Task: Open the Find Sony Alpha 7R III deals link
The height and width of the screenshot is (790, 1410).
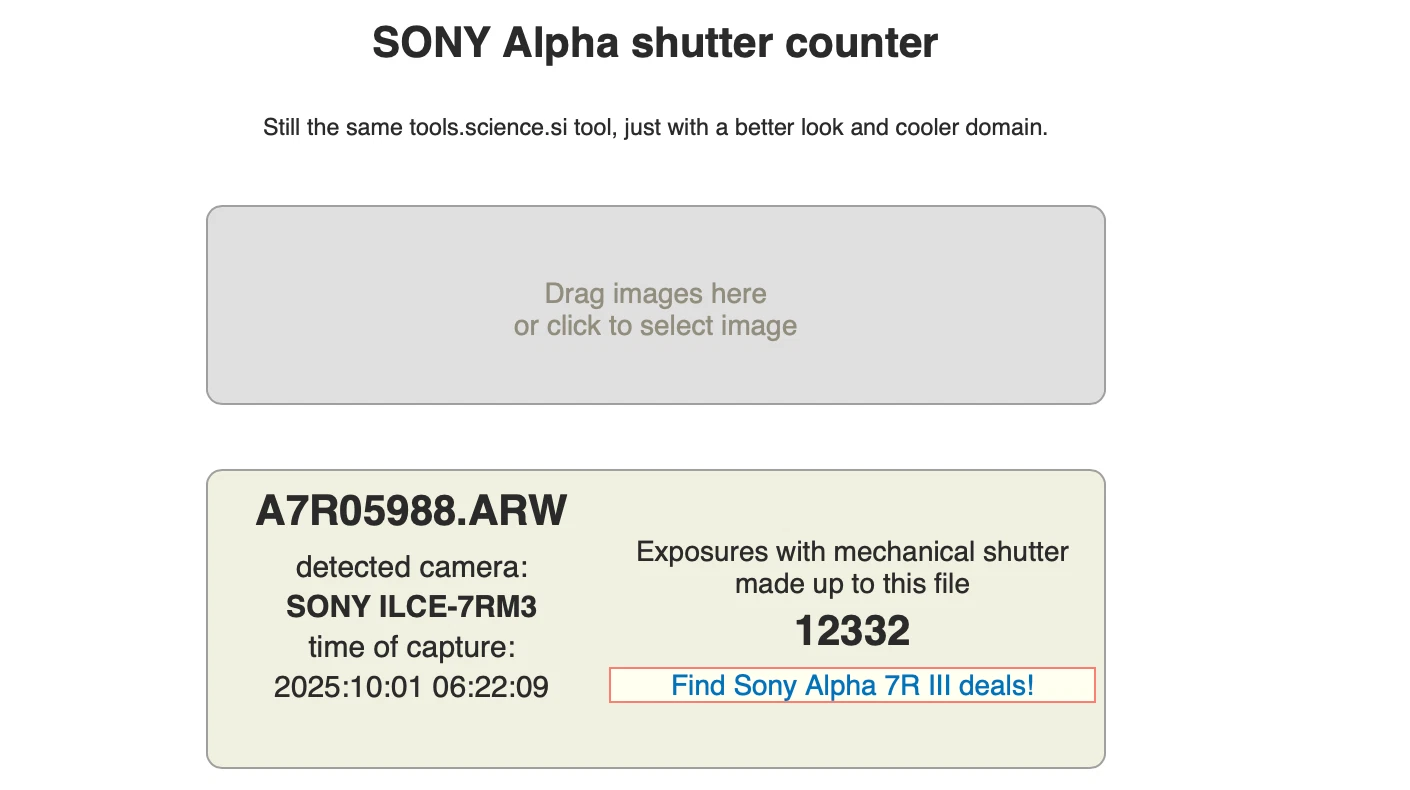Action: 852,686
